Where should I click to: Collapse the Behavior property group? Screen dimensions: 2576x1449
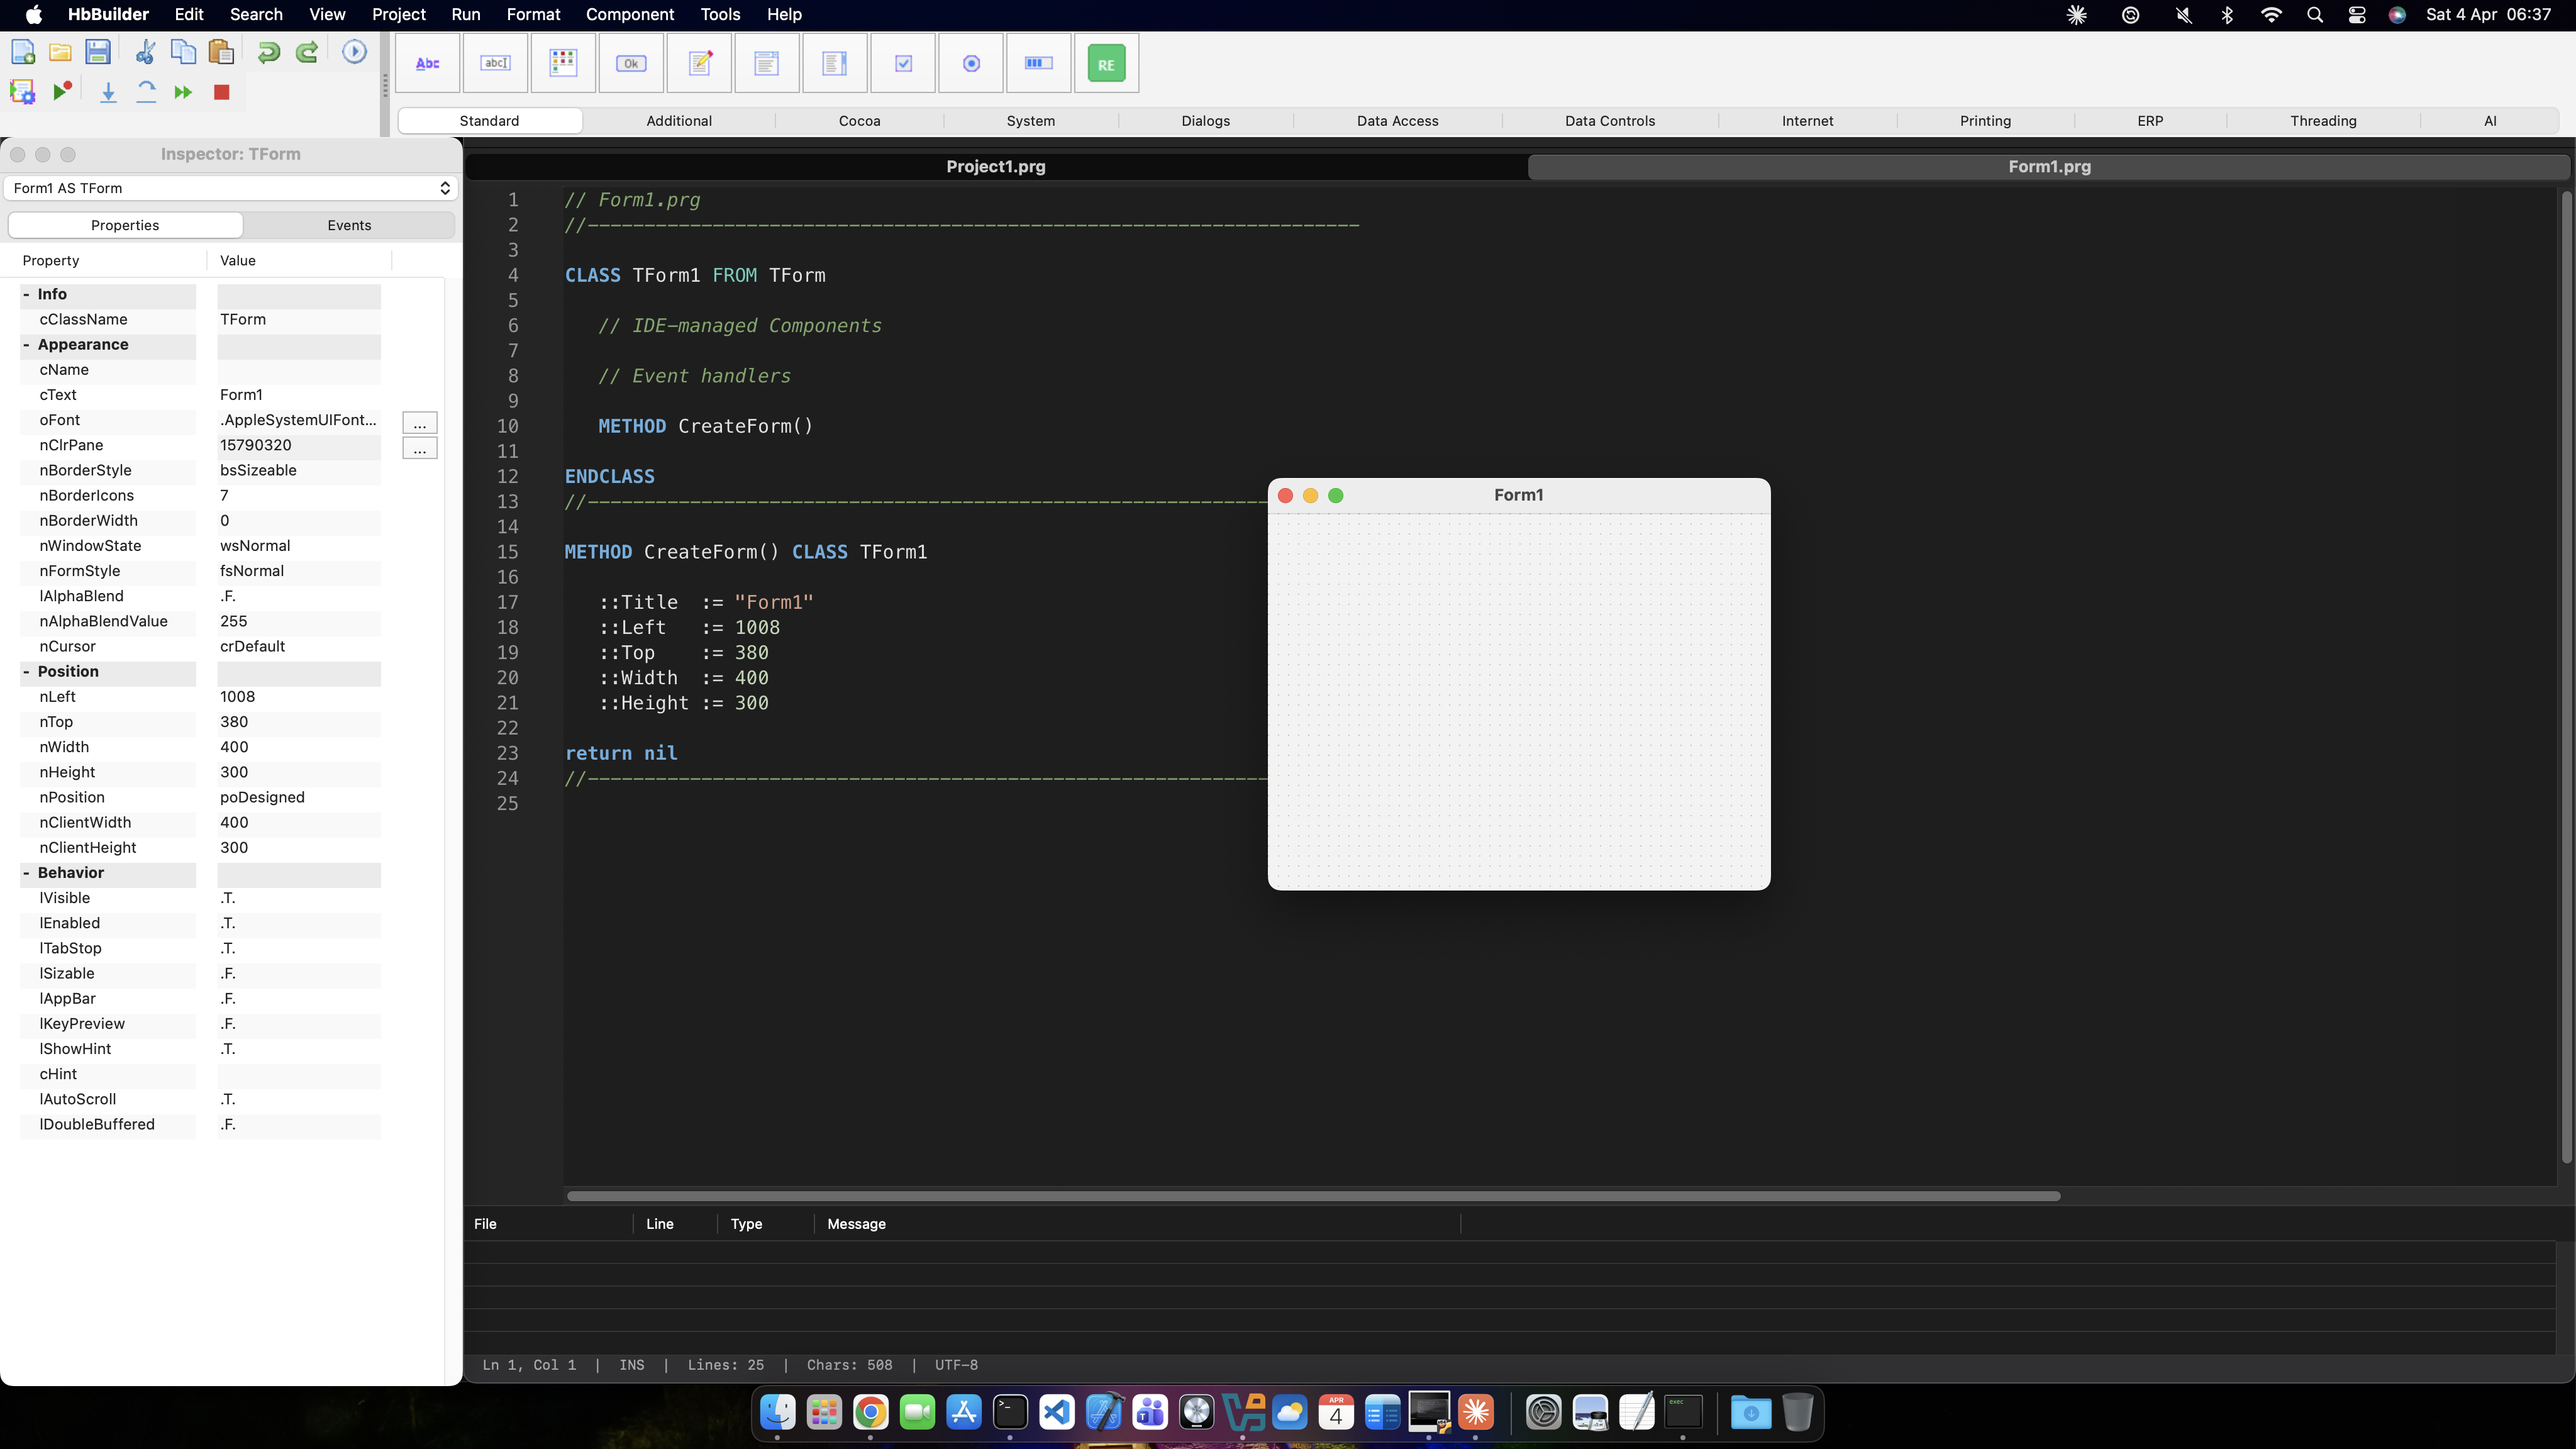(27, 872)
